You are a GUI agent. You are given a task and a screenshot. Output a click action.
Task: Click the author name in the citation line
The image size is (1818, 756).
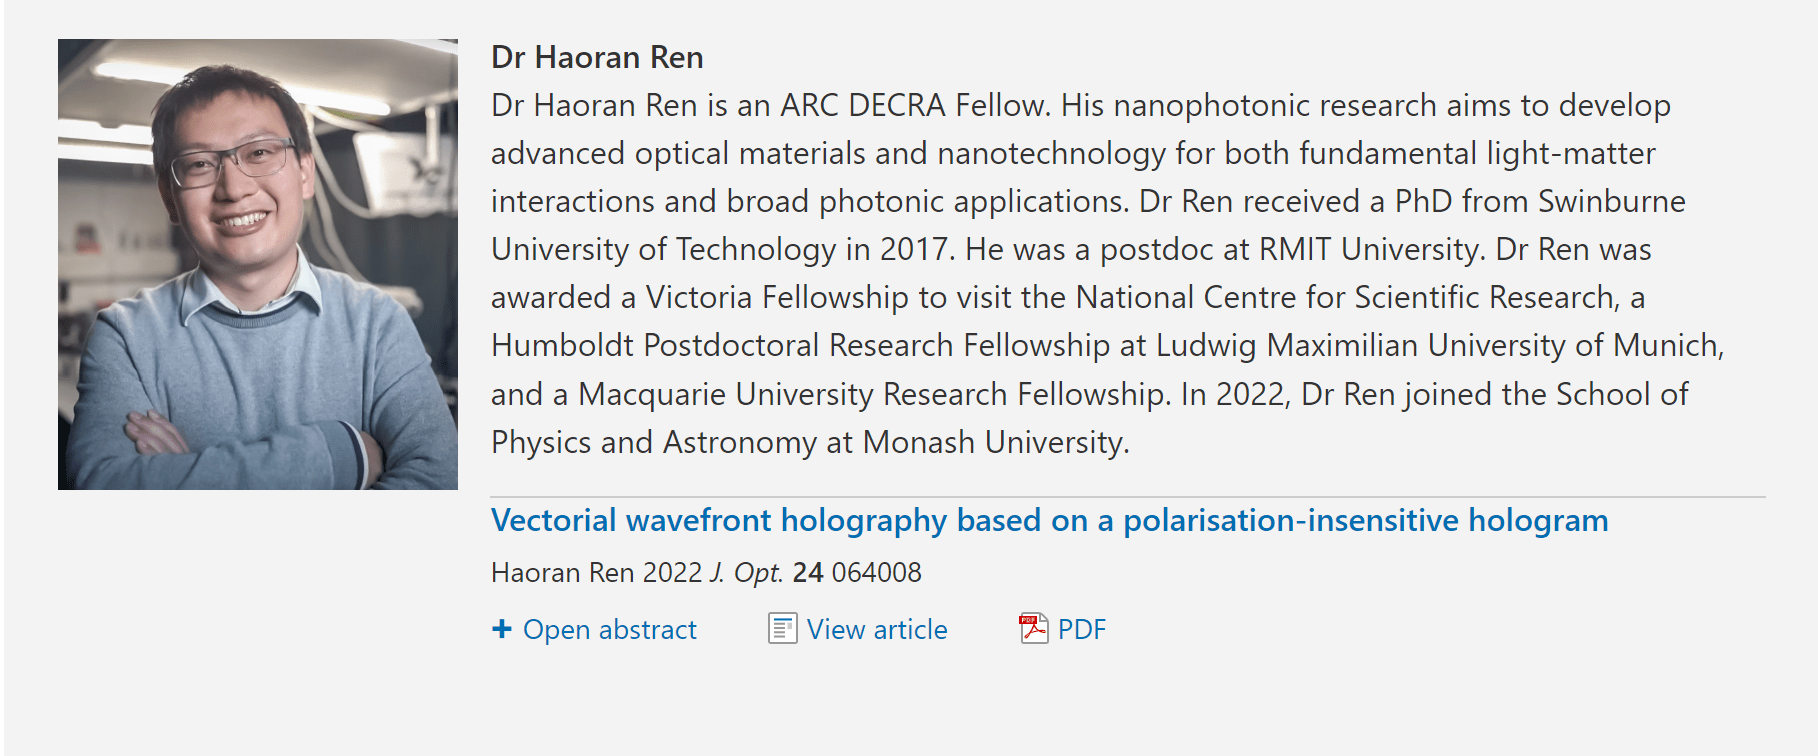pos(562,573)
